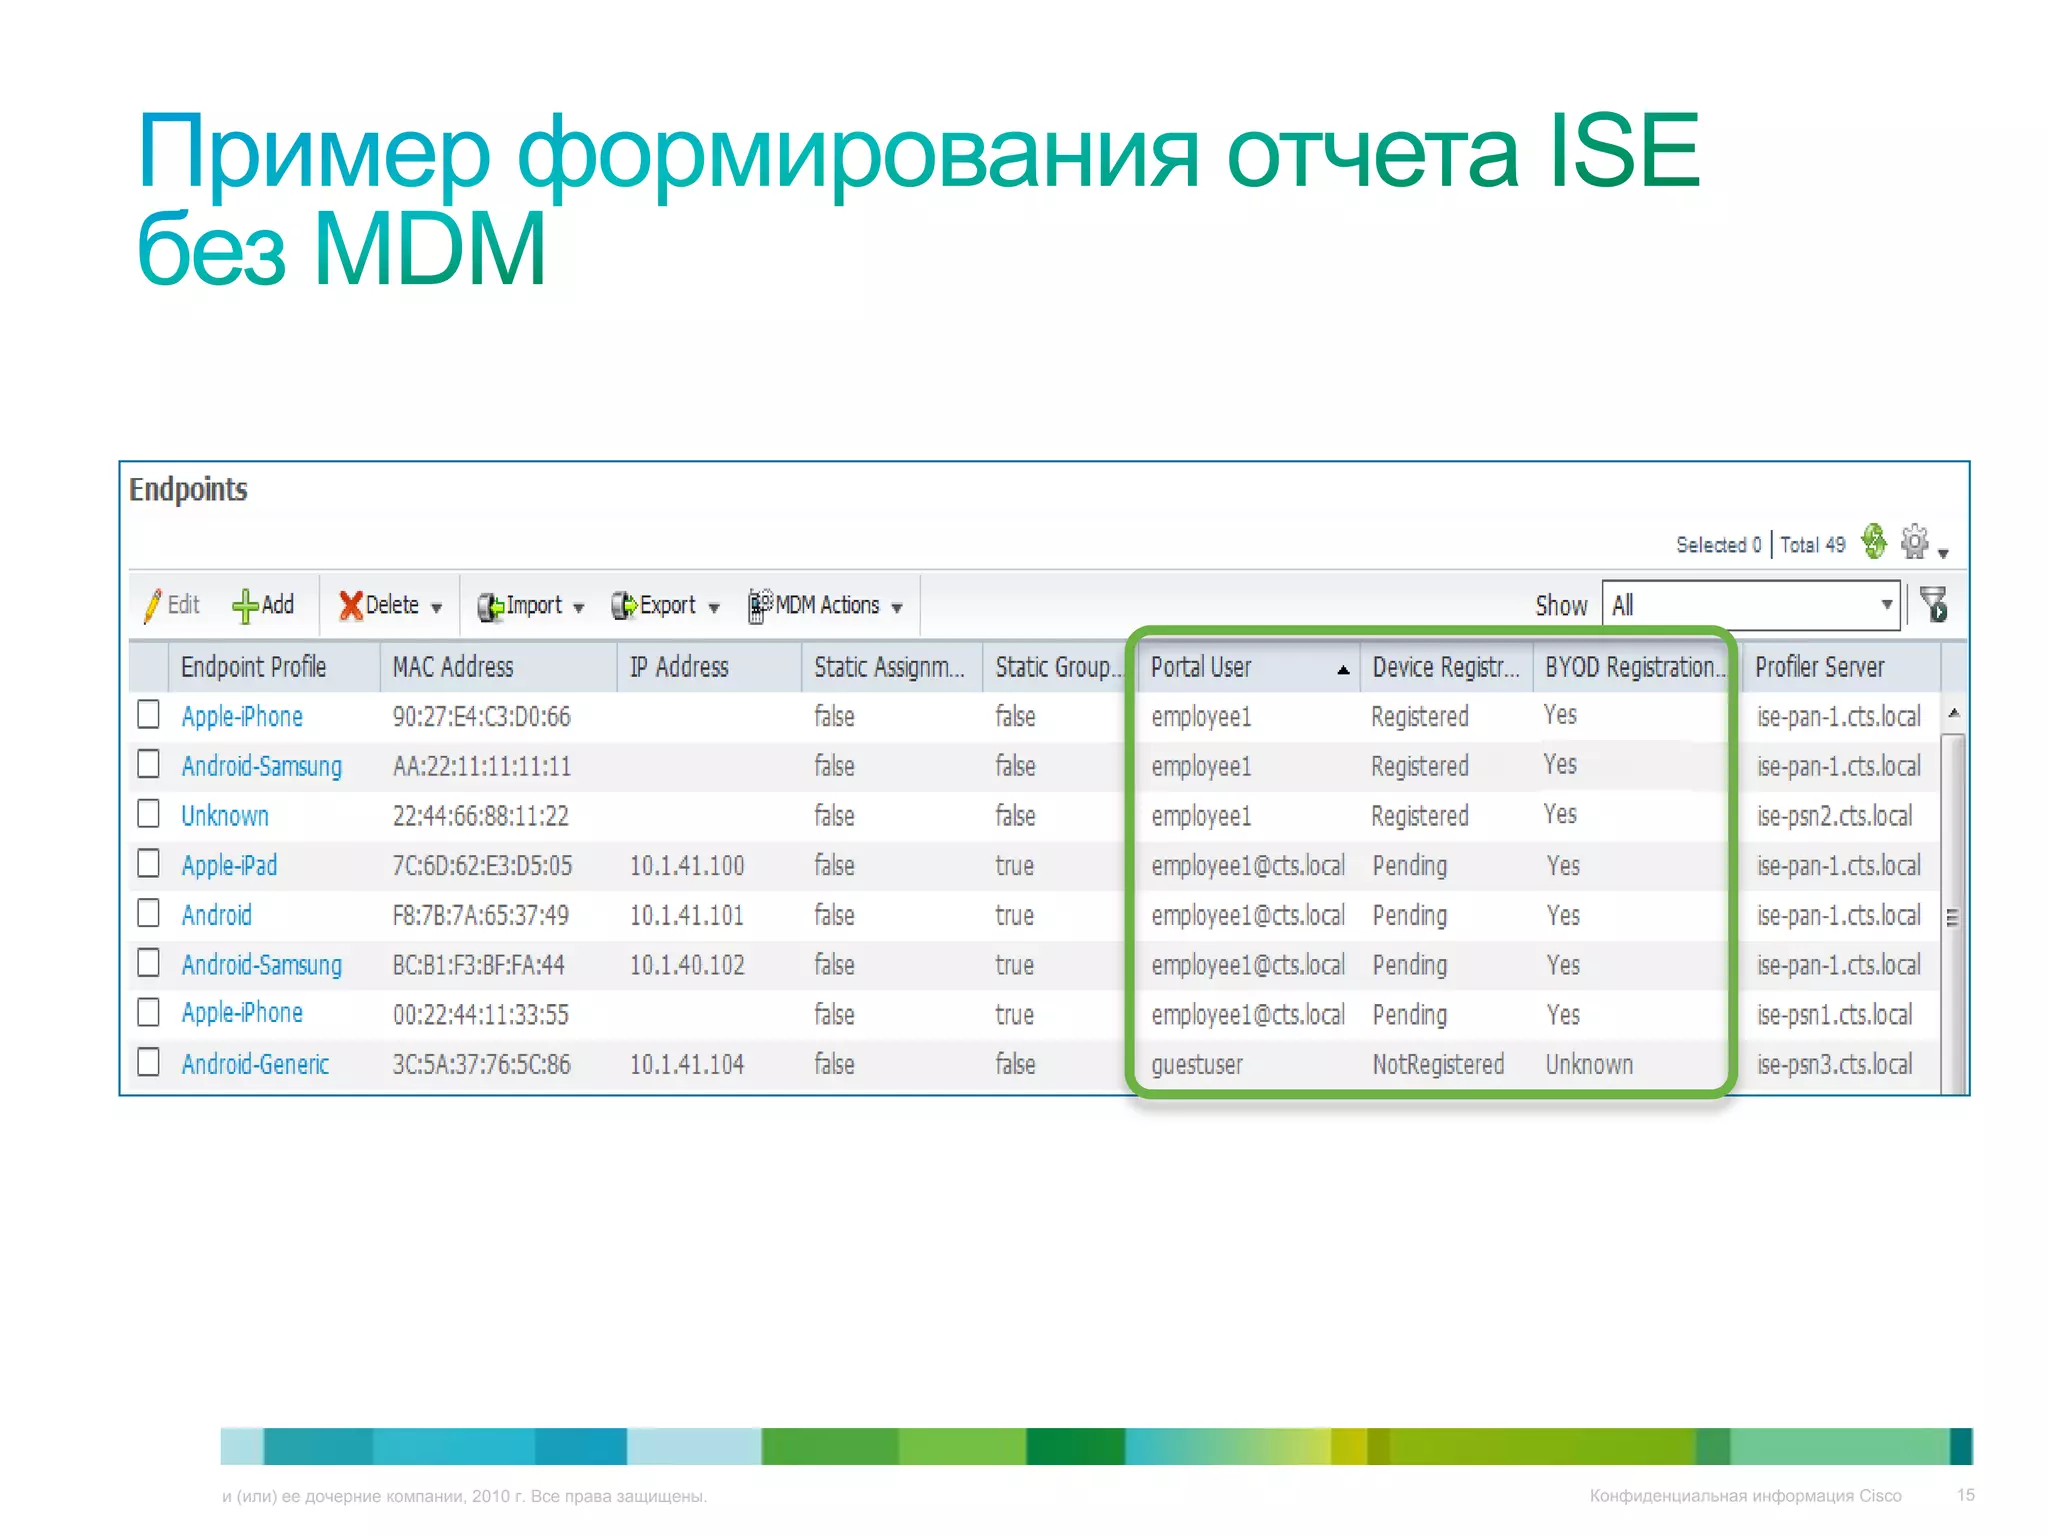Image resolution: width=2048 pixels, height=1536 pixels.
Task: Click the red X Delete icon
Action: pos(350,606)
